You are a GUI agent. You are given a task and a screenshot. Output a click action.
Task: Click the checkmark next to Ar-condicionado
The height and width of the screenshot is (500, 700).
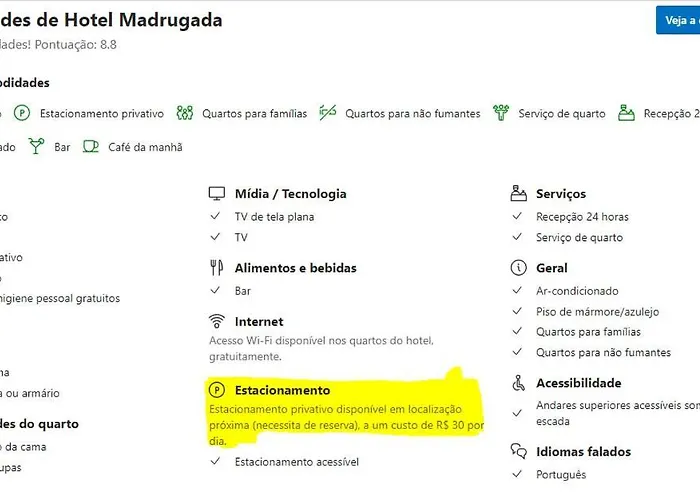[517, 290]
